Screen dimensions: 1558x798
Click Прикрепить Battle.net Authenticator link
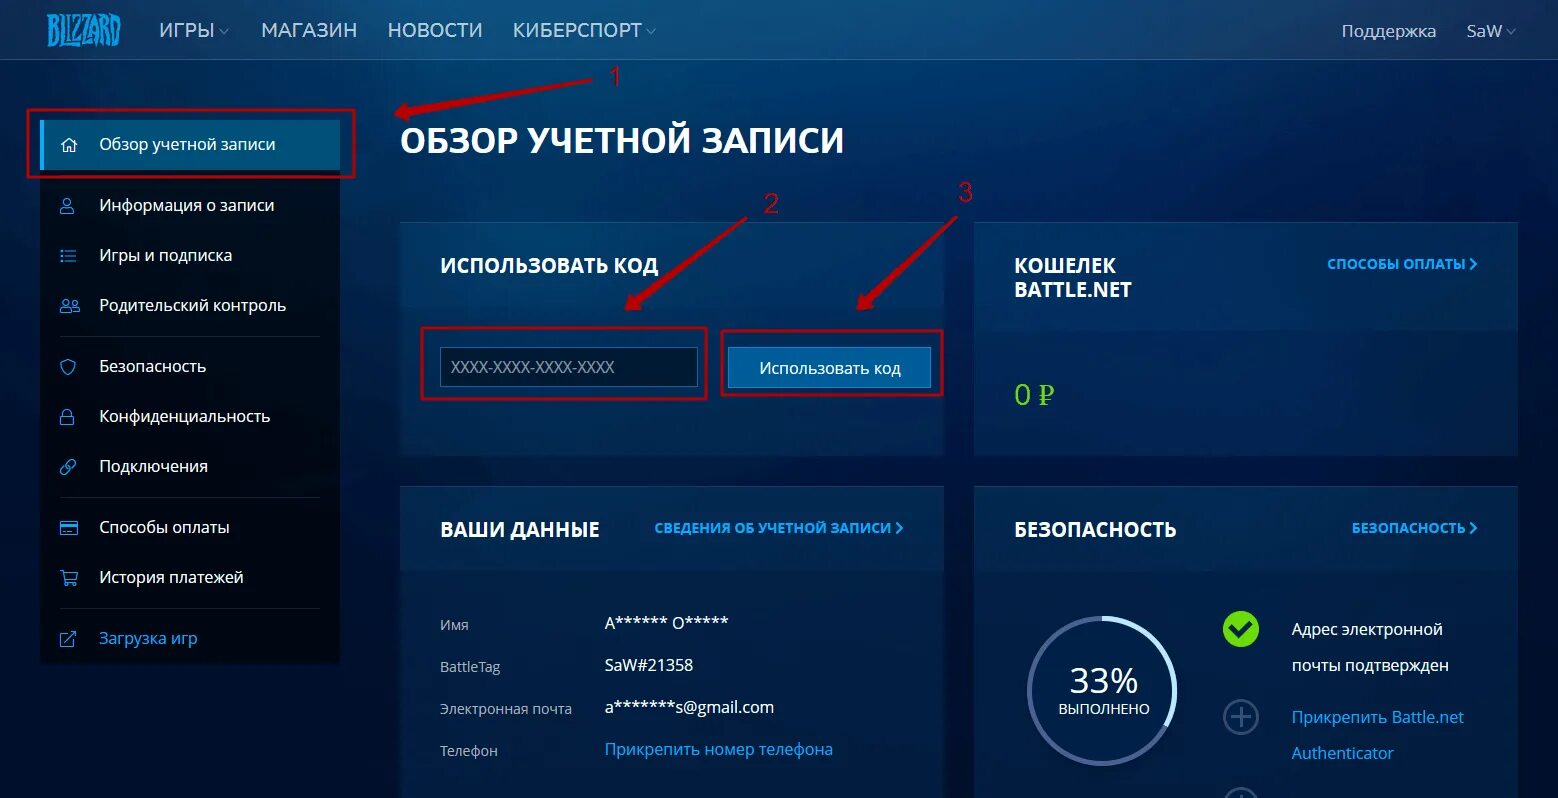(1378, 735)
